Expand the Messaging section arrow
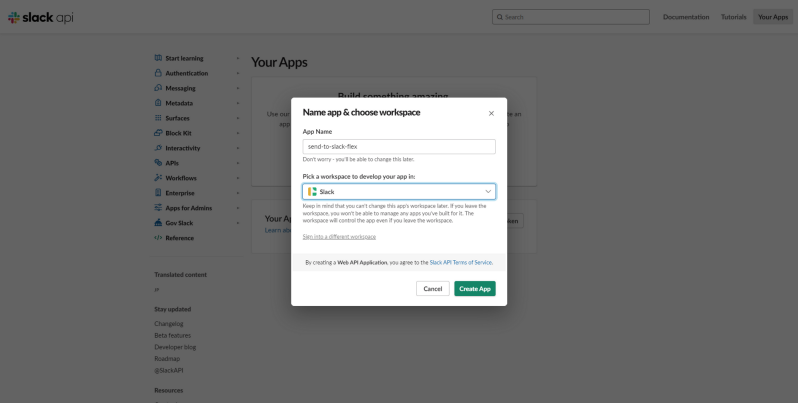This screenshot has height=403, width=798. 238,89
